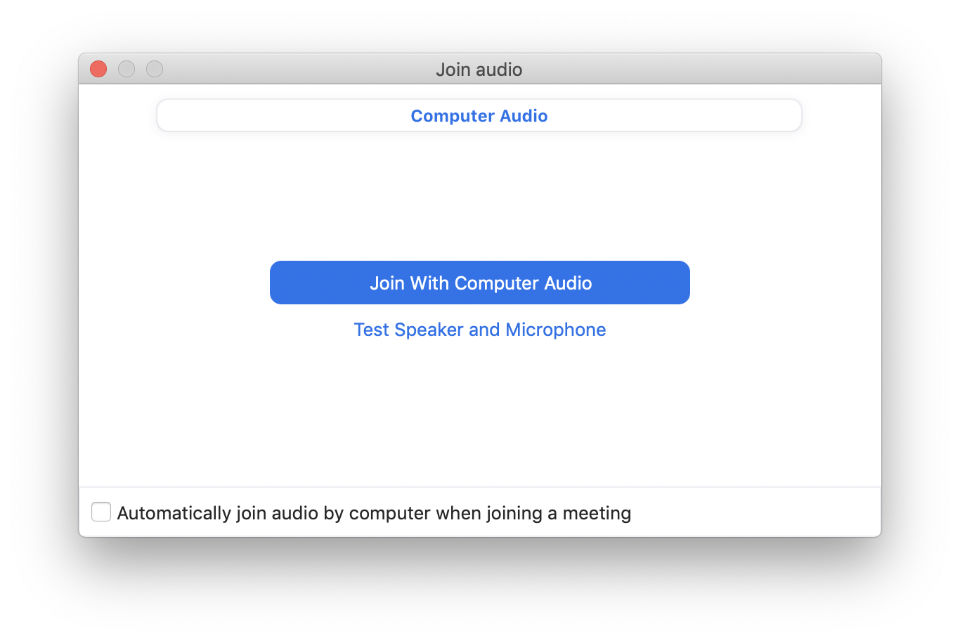Click Join With Computer Audio button
Viewport: 960px width, 641px height.
[x=479, y=283]
